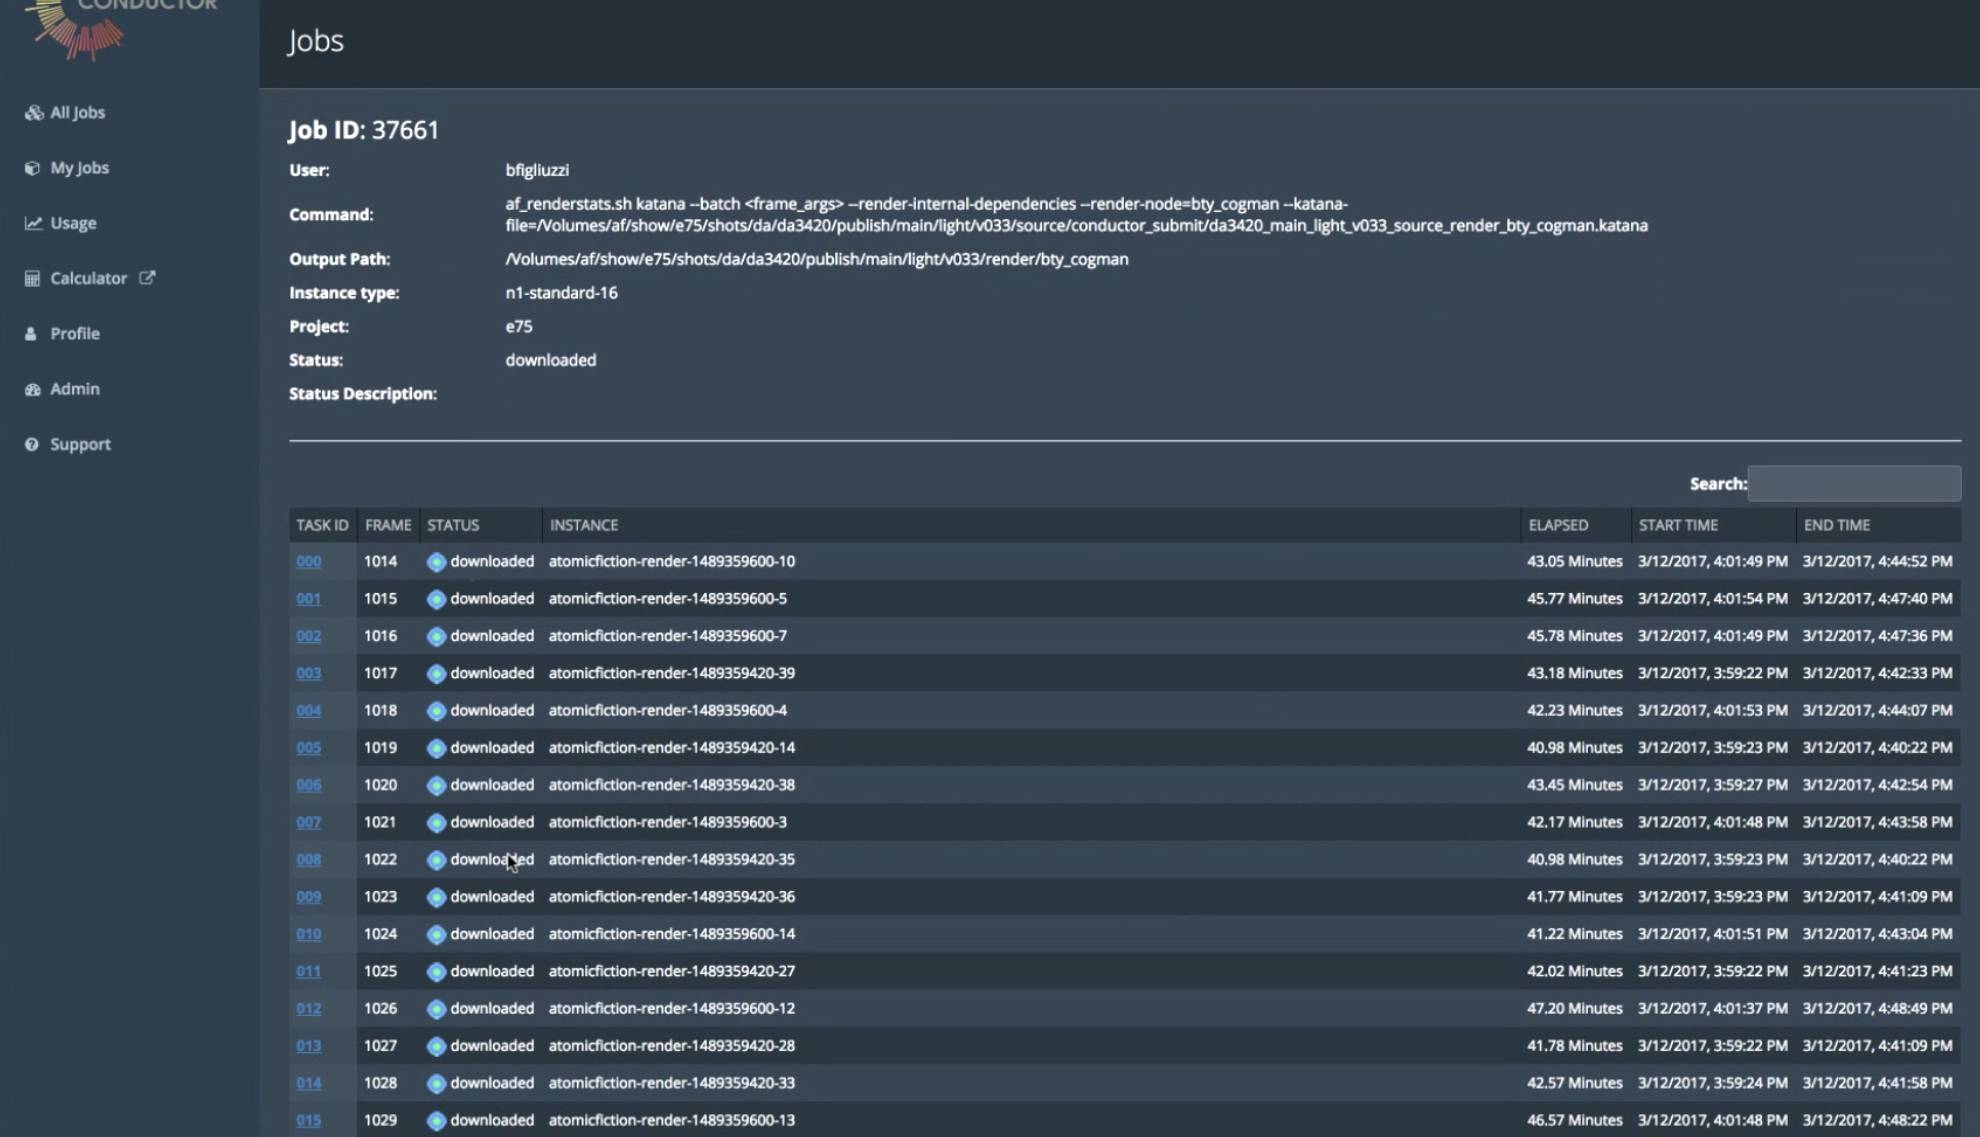Click the user name bfigliuzzi
This screenshot has width=1980, height=1137.
537,170
